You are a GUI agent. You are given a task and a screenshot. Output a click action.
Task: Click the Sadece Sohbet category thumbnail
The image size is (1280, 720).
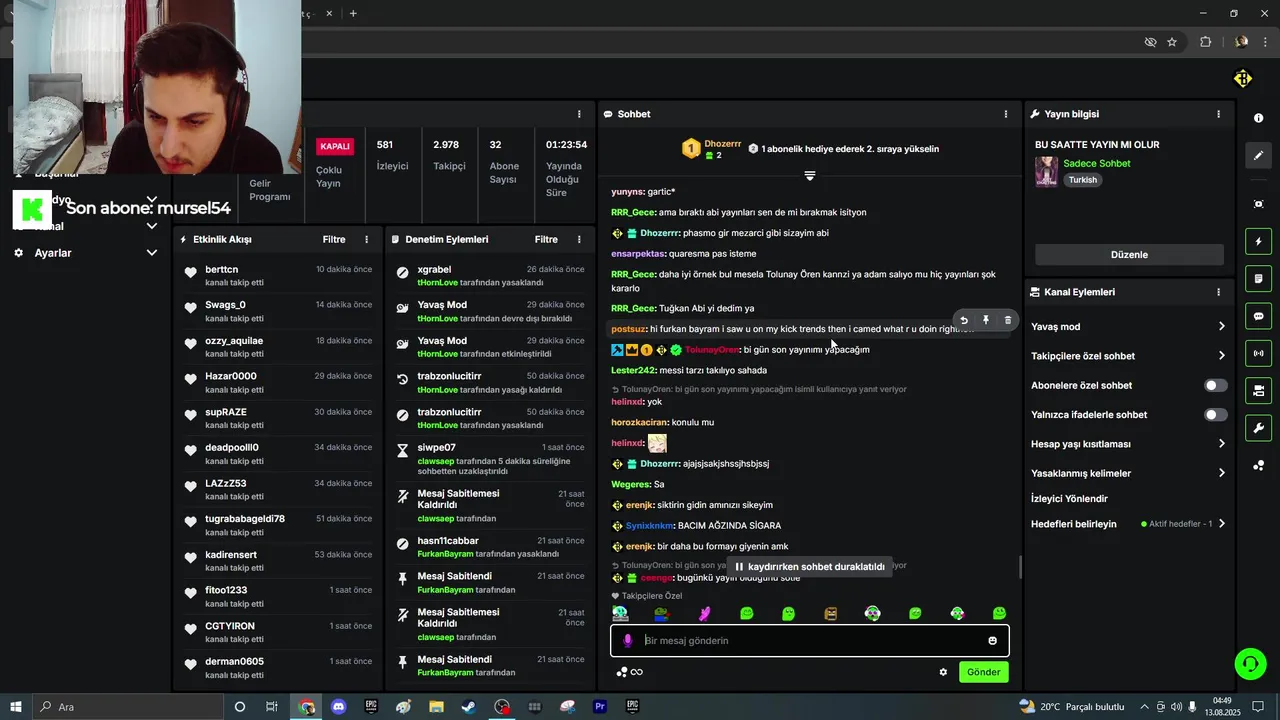point(1046,171)
